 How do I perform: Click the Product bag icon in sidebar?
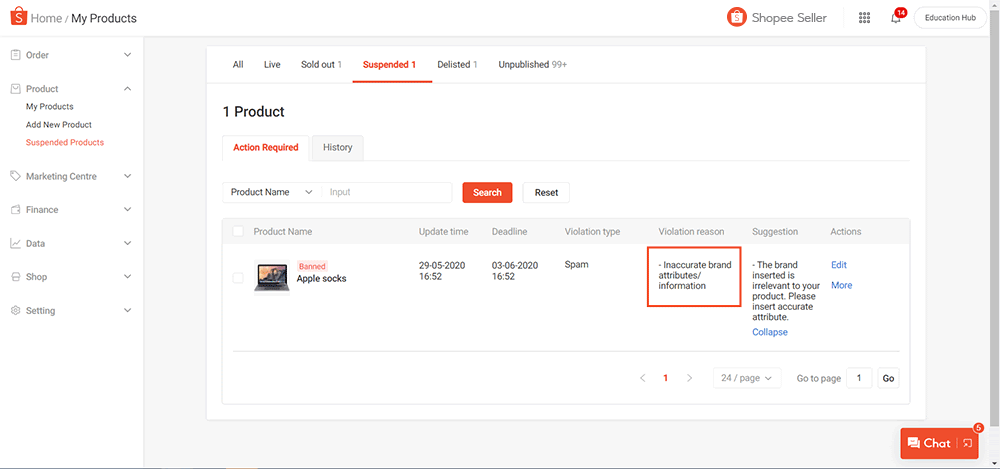[16, 89]
